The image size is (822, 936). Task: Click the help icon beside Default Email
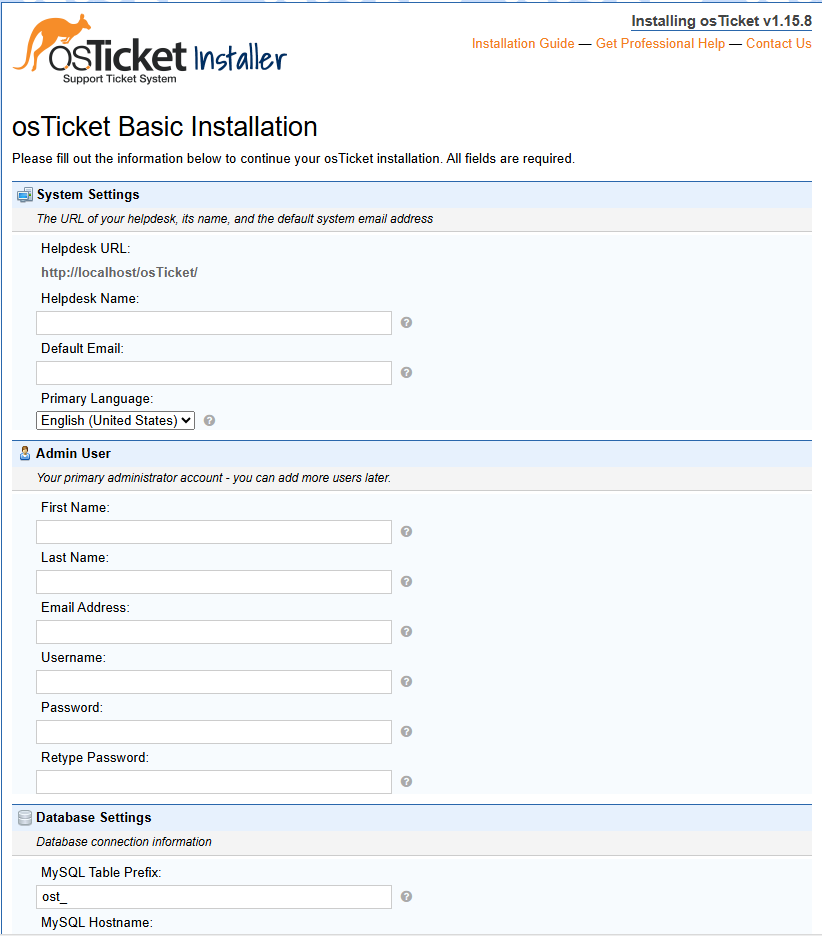[x=406, y=372]
